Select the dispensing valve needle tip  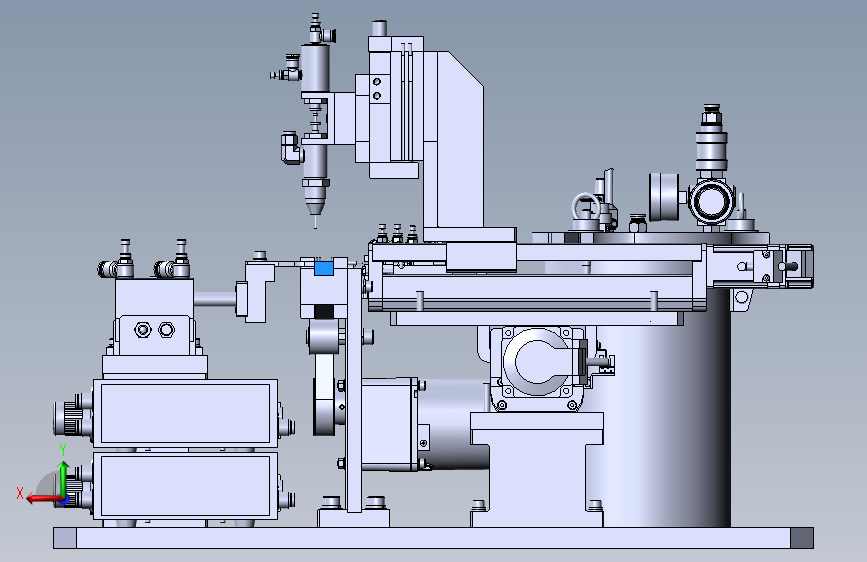(x=315, y=220)
